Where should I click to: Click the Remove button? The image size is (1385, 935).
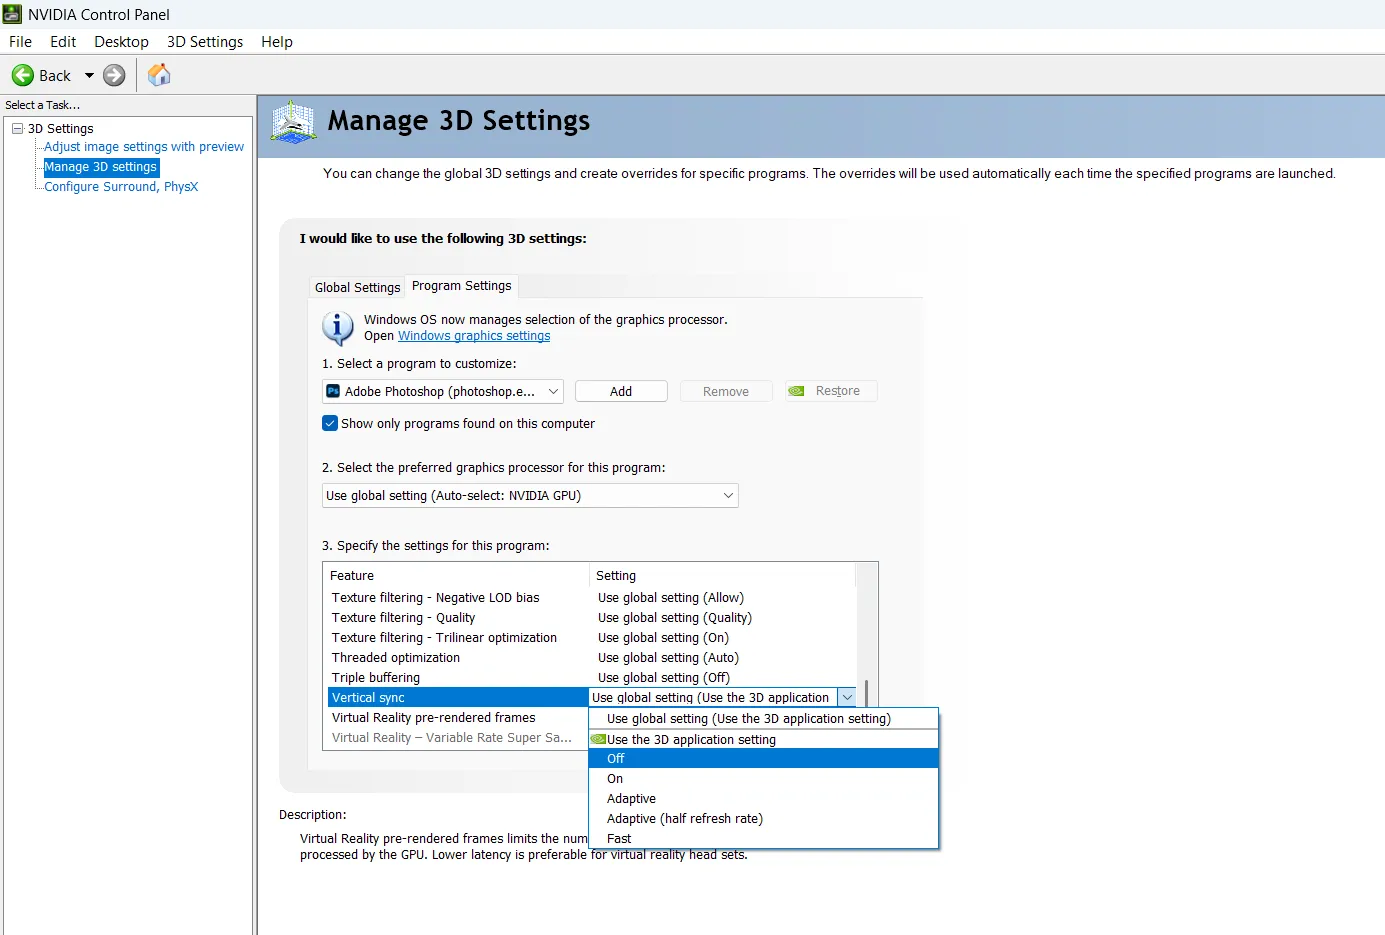point(726,391)
